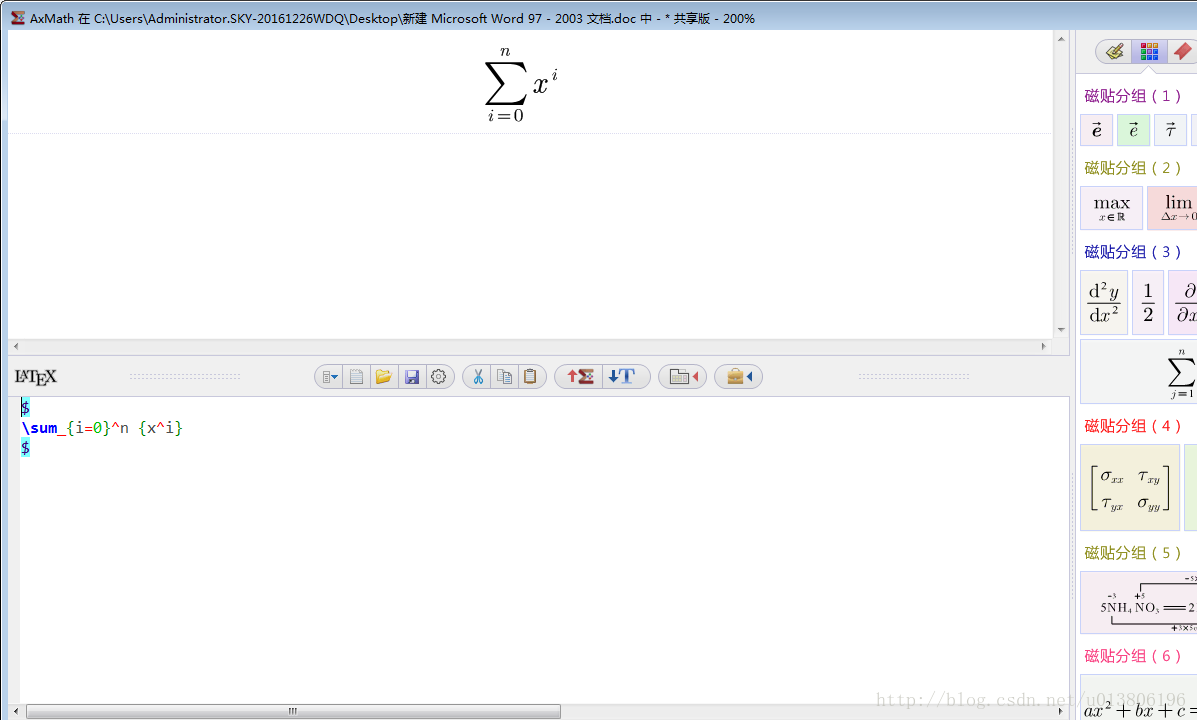Click the new document icon in LaTeX toolbar
This screenshot has width=1197, height=720.
[x=357, y=376]
